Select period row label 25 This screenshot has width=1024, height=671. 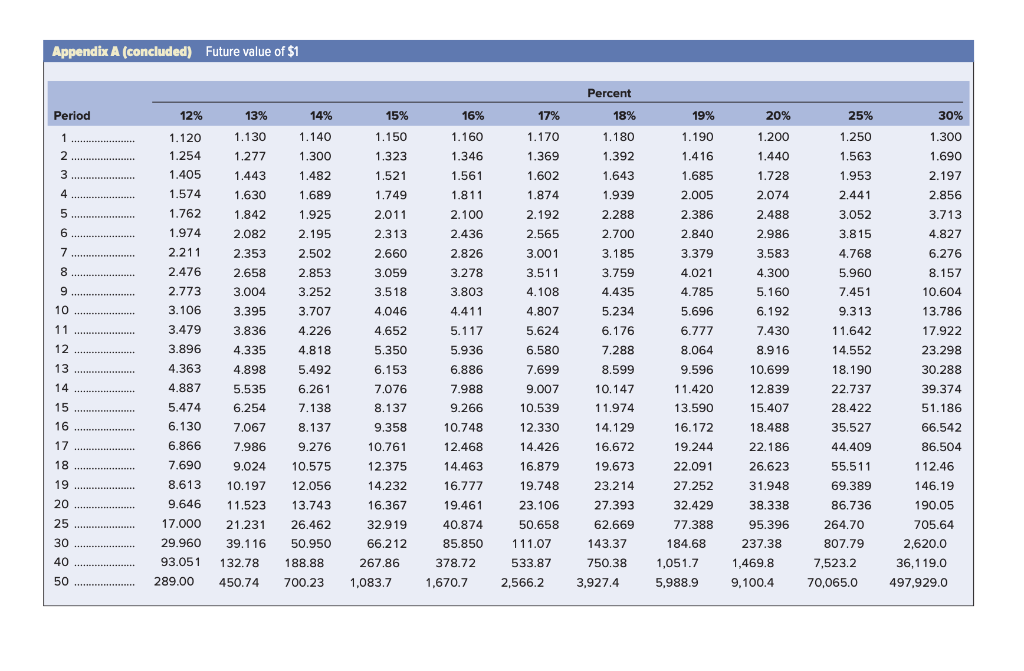tap(61, 523)
